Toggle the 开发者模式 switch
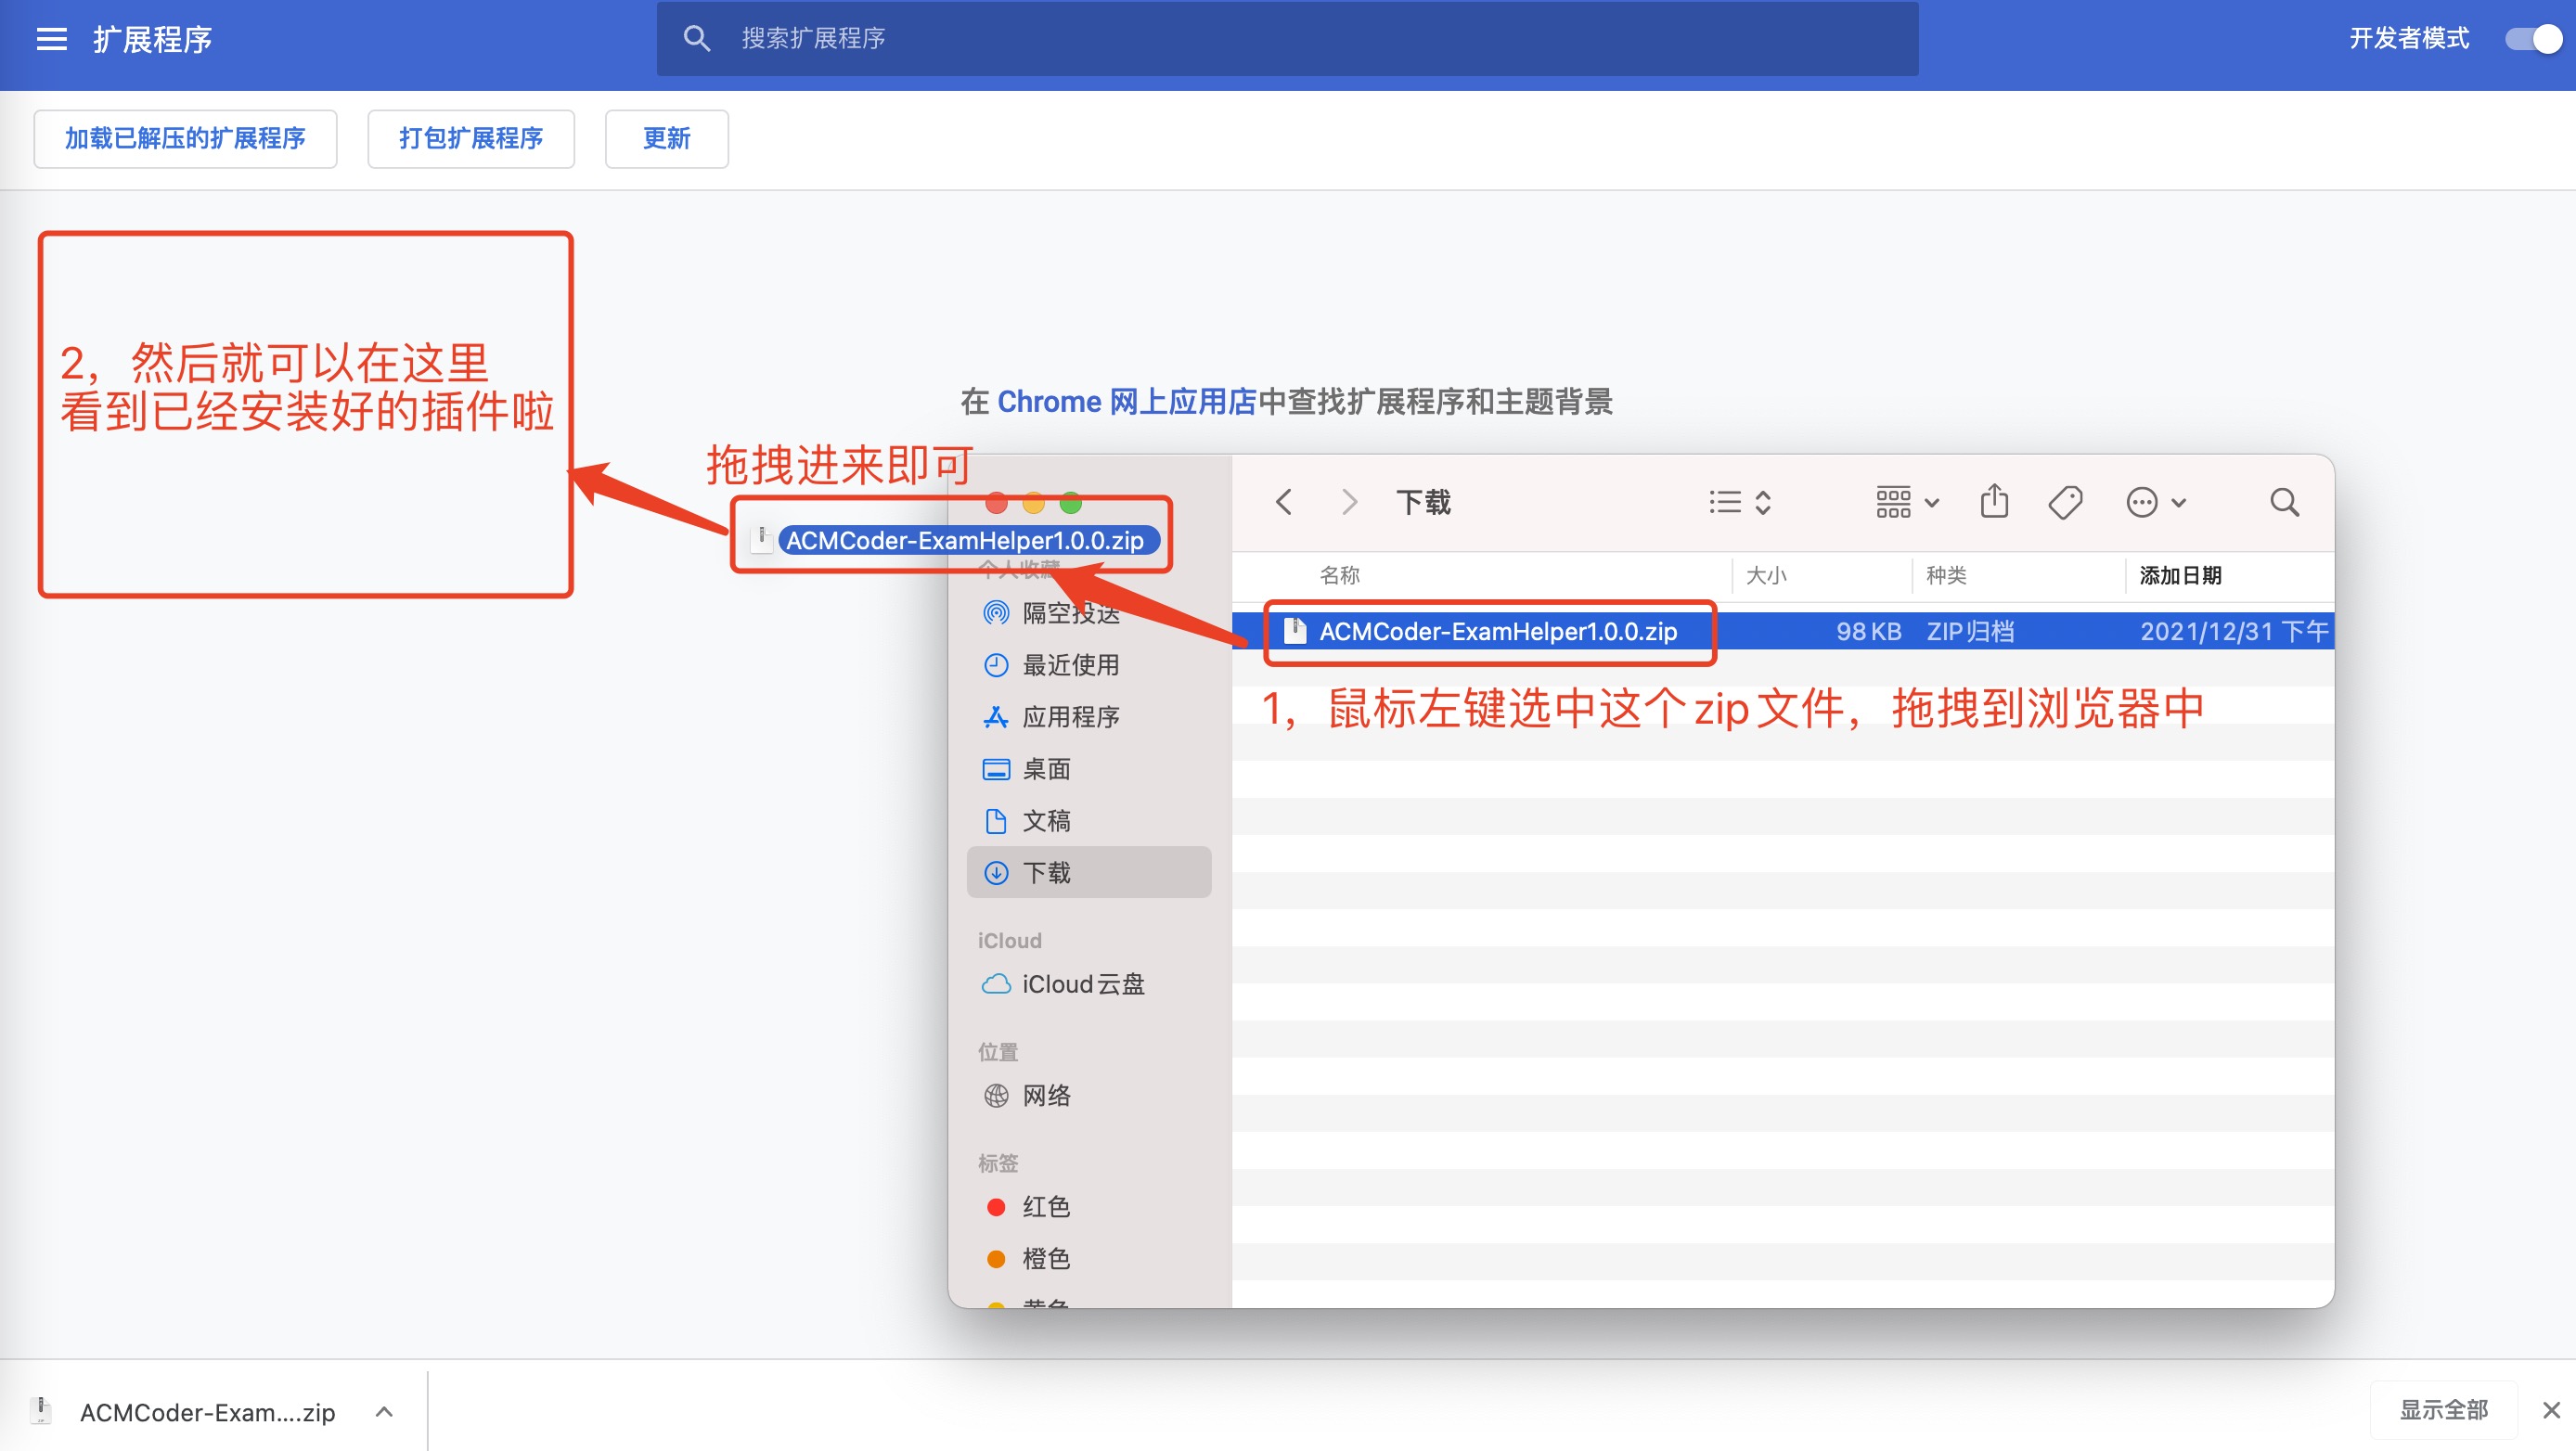 [x=2533, y=39]
